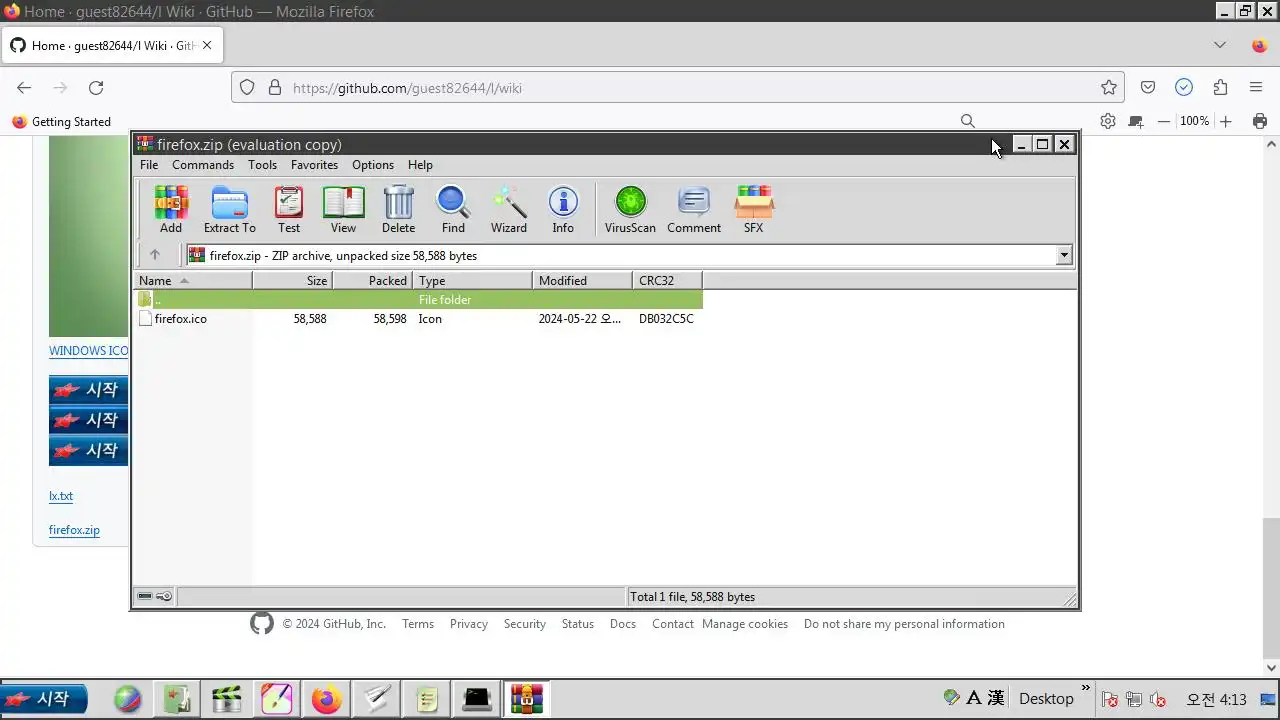Image resolution: width=1280 pixels, height=720 pixels.
Task: Open Firefox Pocket save icon
Action: (x=1148, y=88)
